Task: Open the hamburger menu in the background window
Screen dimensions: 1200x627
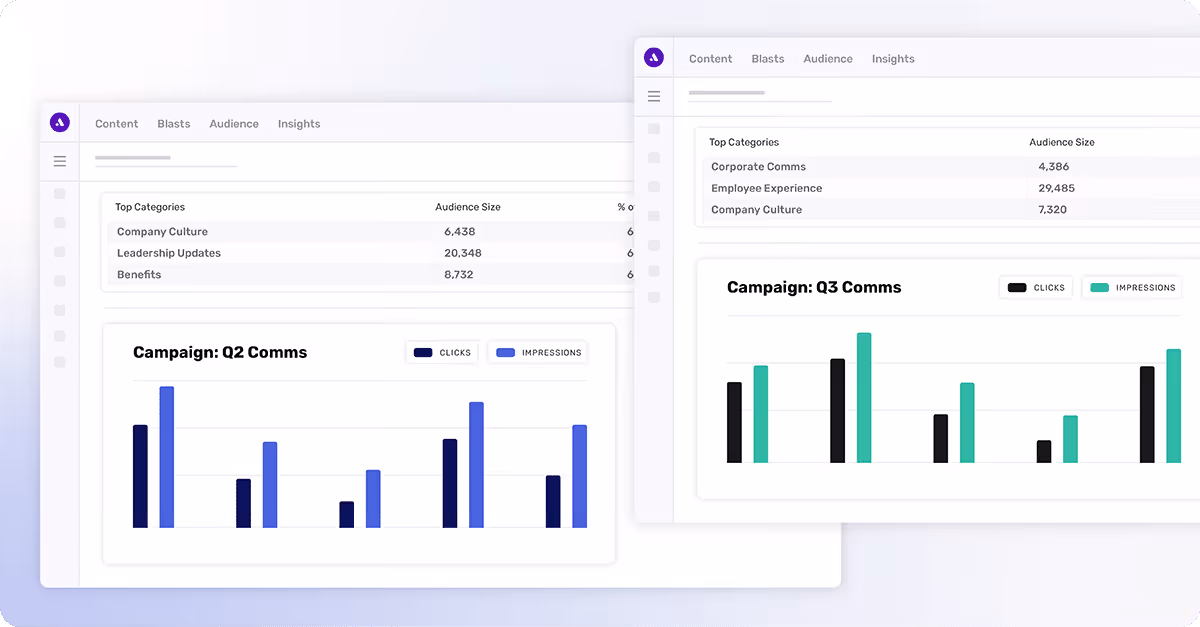Action: click(x=655, y=96)
